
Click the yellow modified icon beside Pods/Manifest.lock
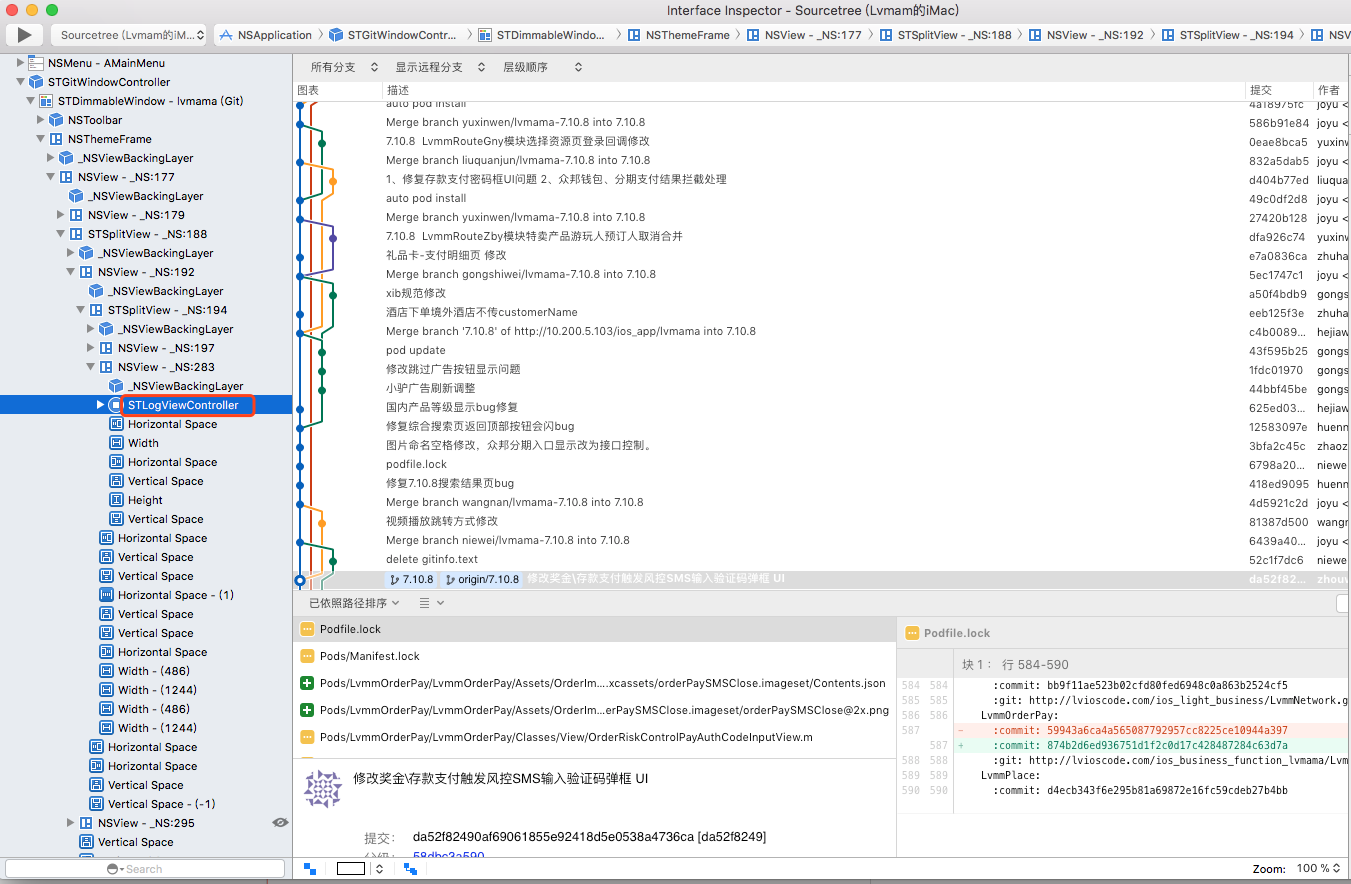click(x=307, y=656)
